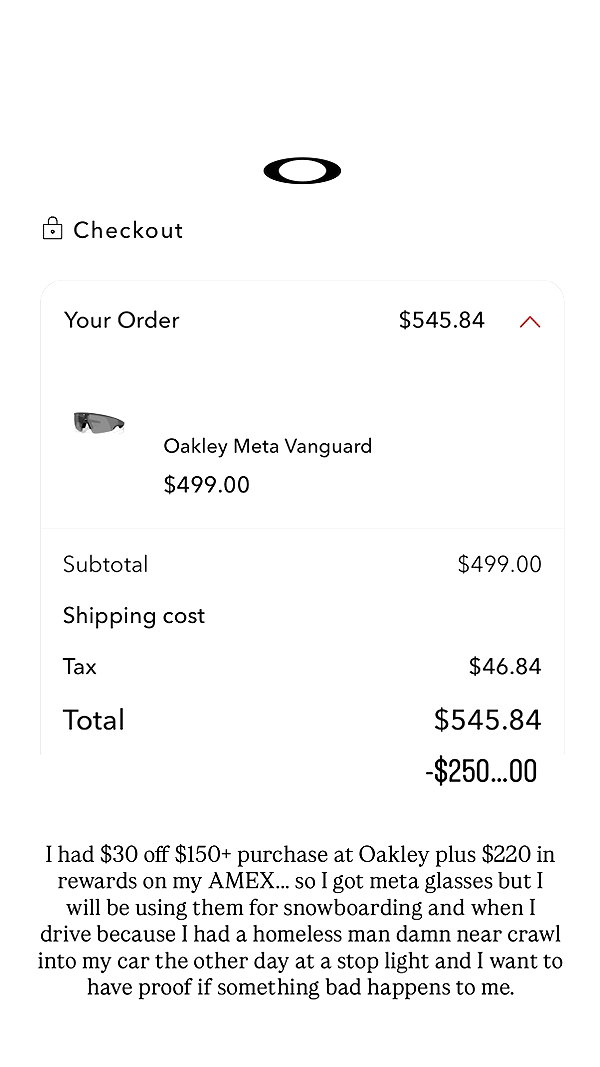This screenshot has height=1067, width=600.
Task: Click the $499.00 subtotal amount
Action: coord(500,564)
